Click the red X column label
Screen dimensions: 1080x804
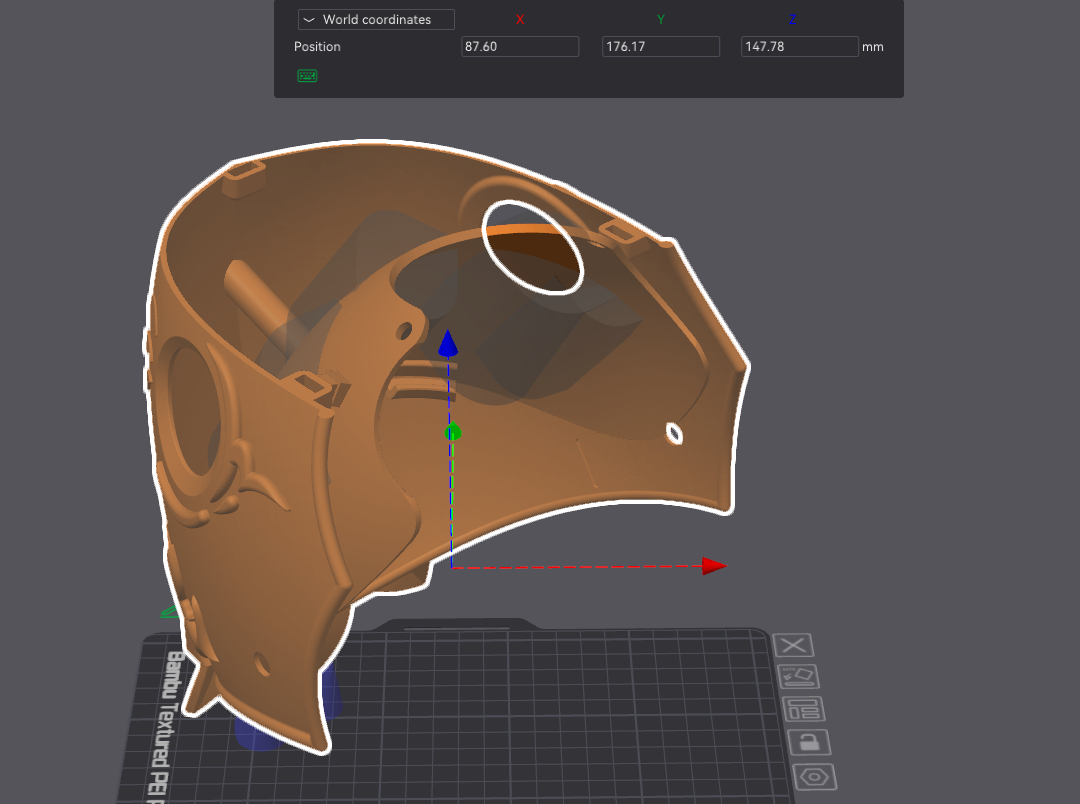point(520,20)
